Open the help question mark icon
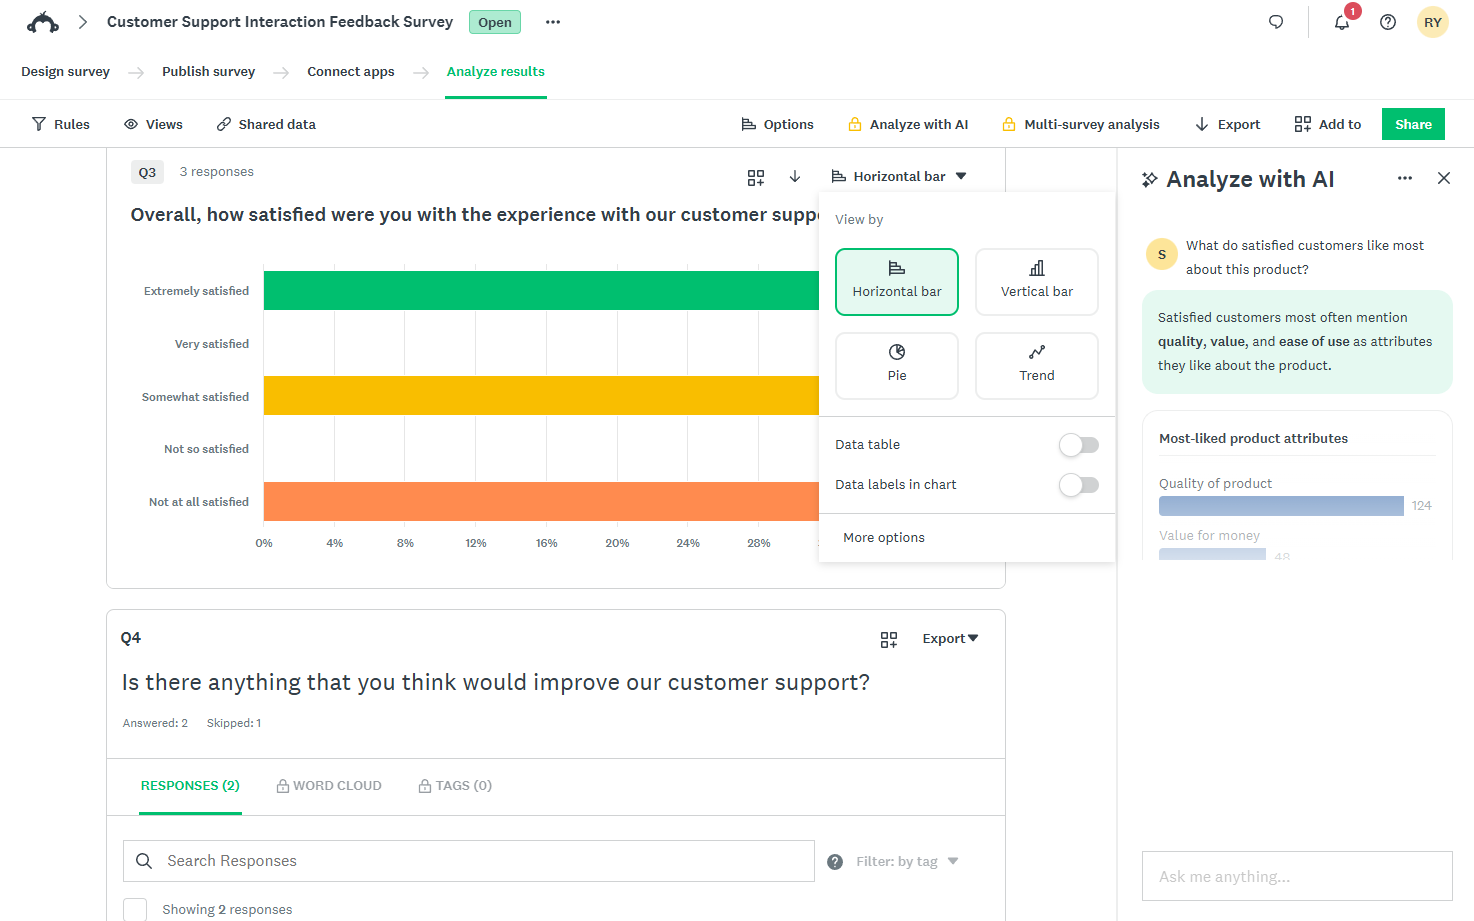 (x=1388, y=22)
